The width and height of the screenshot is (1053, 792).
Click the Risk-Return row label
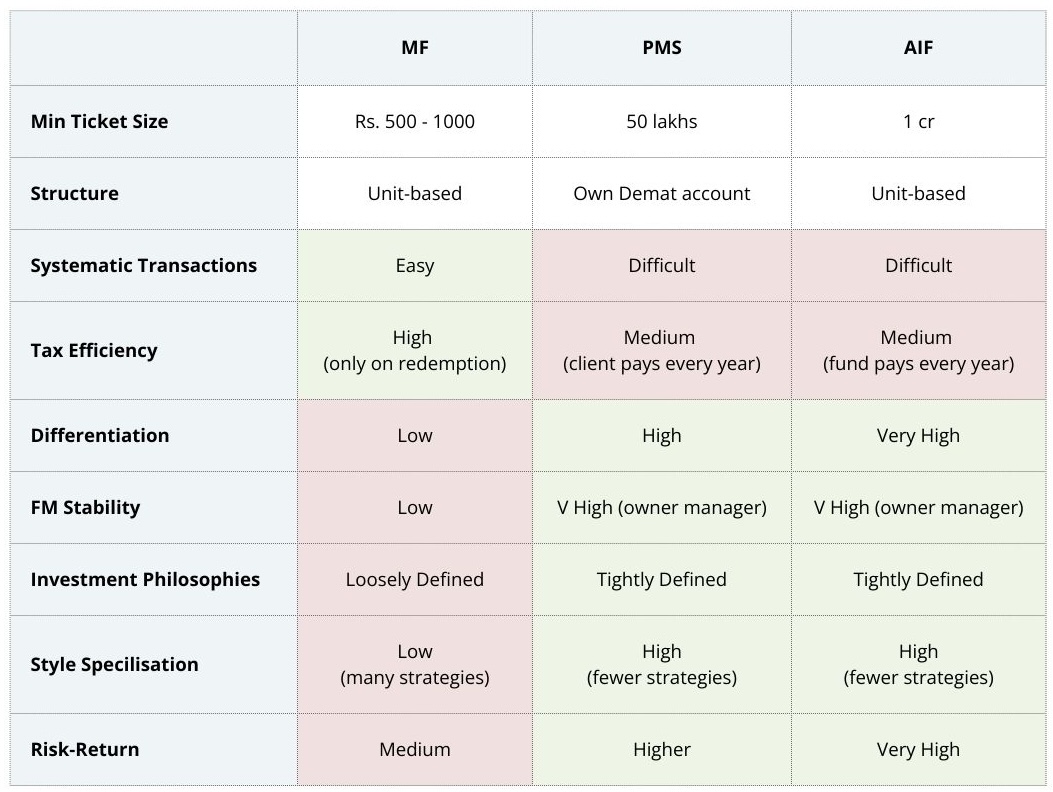tap(84, 749)
